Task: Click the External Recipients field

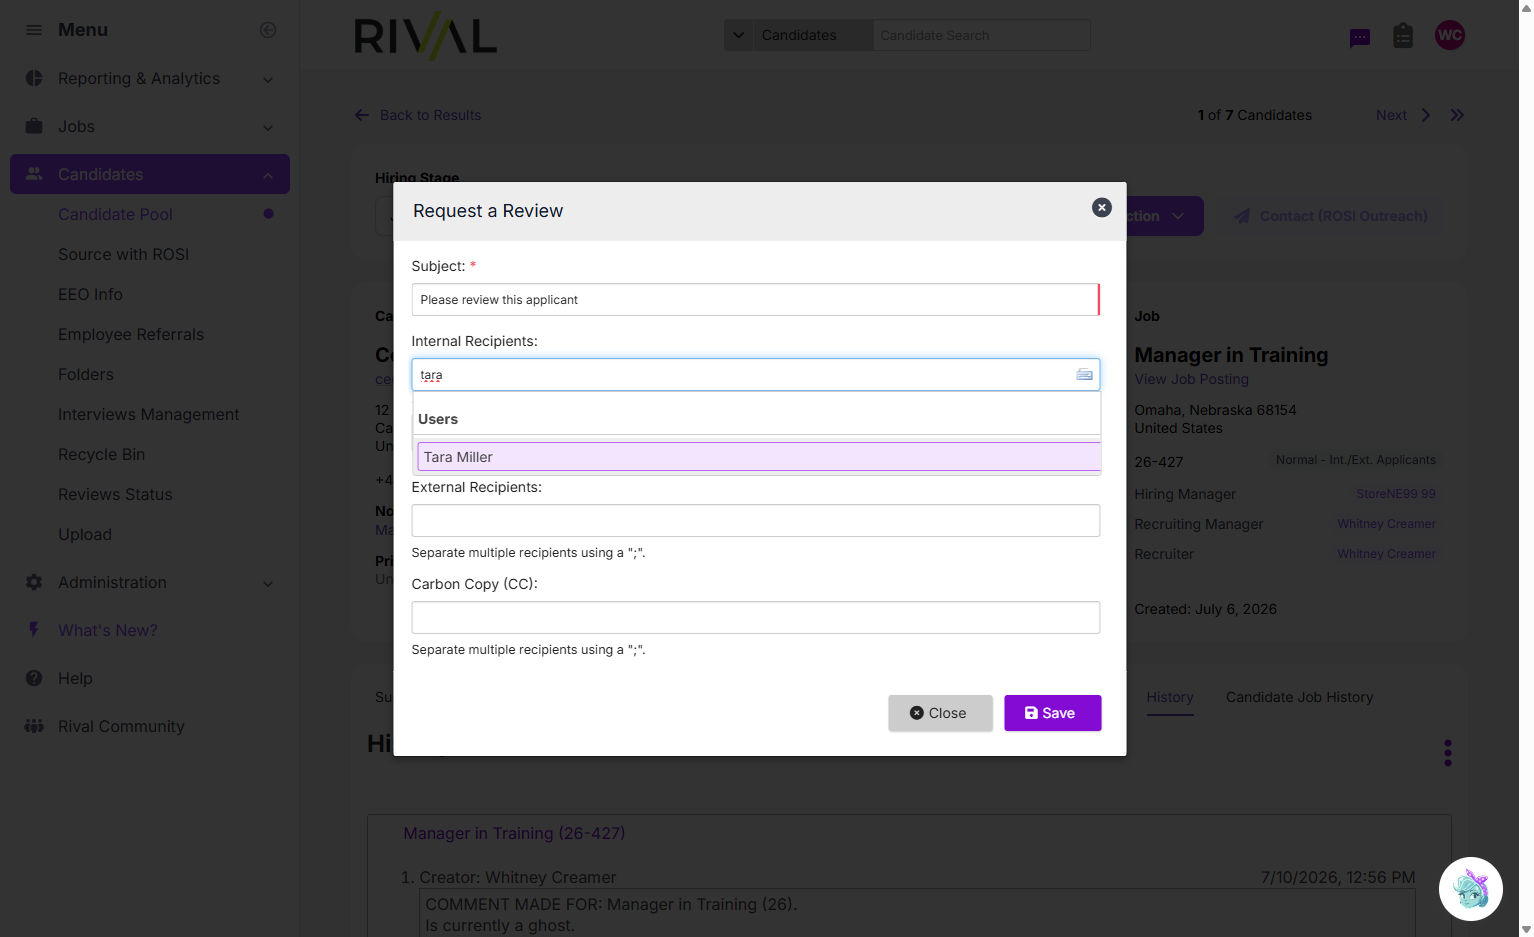Action: click(x=755, y=521)
